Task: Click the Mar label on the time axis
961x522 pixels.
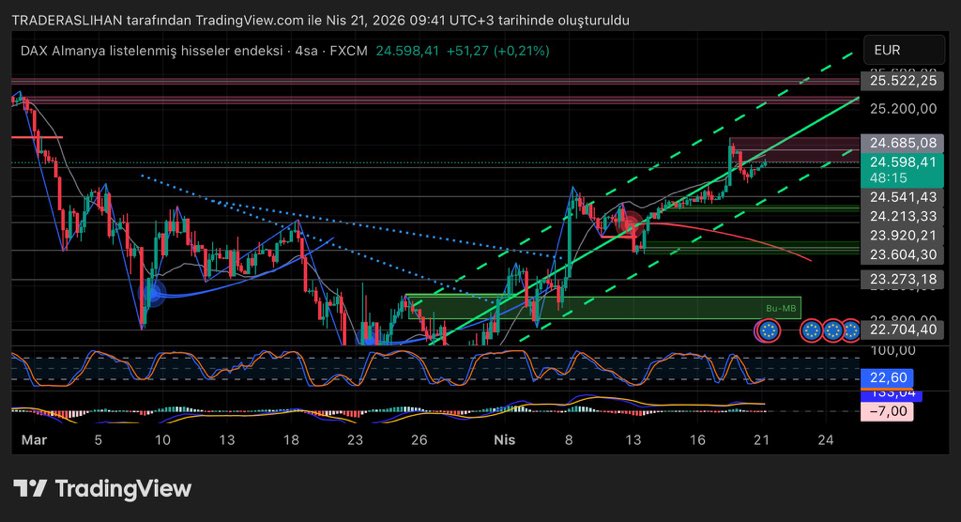Action: point(34,440)
